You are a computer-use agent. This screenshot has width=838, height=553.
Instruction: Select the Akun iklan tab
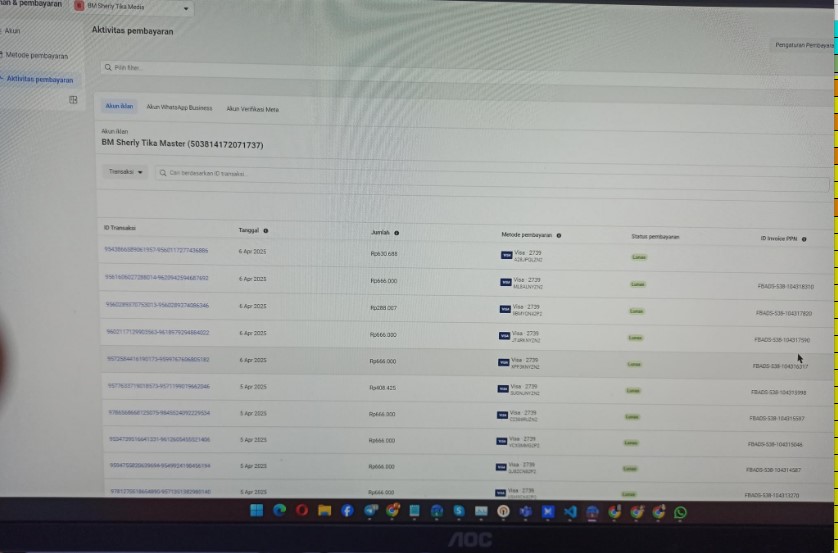(x=119, y=106)
